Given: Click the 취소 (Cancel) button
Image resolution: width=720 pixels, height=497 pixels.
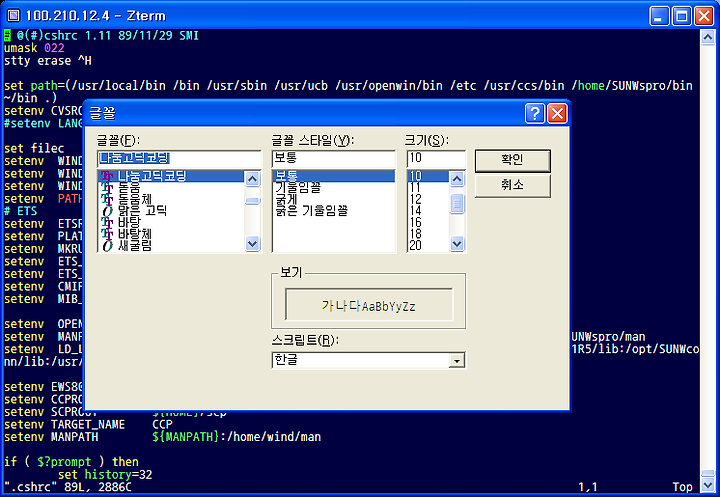Looking at the screenshot, I should pyautogui.click(x=512, y=186).
